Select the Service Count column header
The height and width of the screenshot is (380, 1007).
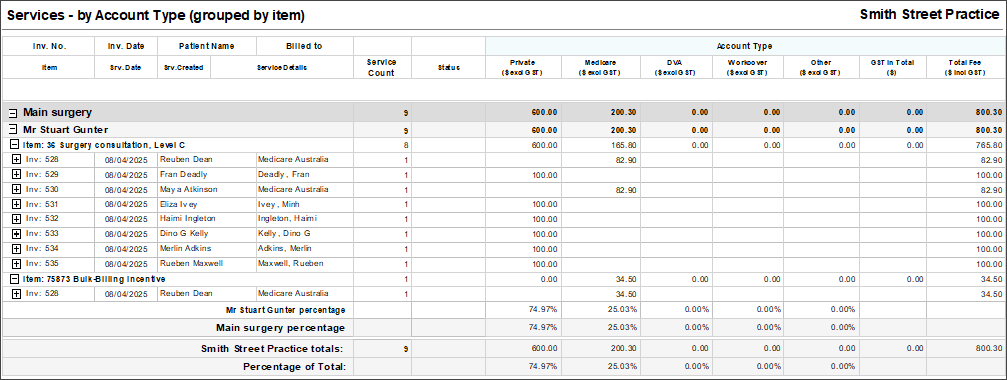[x=381, y=67]
